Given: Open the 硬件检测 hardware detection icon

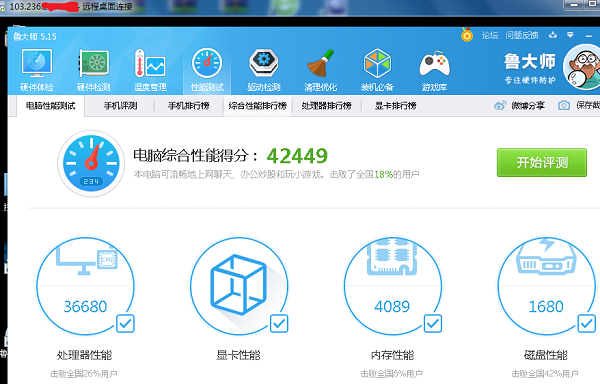Looking at the screenshot, I should click(94, 63).
